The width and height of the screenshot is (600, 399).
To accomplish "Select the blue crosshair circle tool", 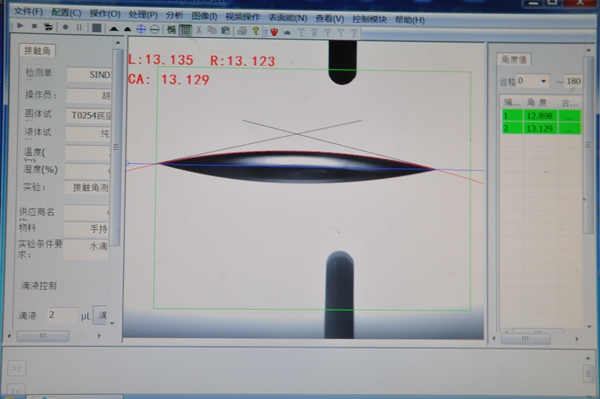I will pos(141,29).
